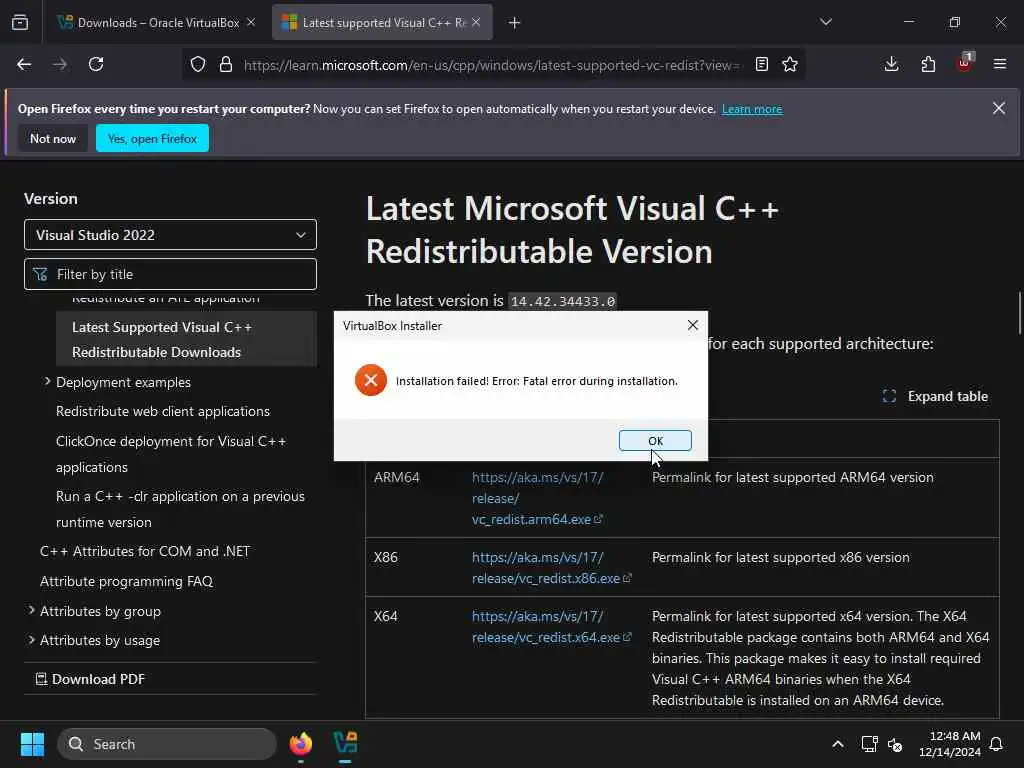The image size is (1024, 768).
Task: Click the site security padlock icon
Action: tap(226, 64)
